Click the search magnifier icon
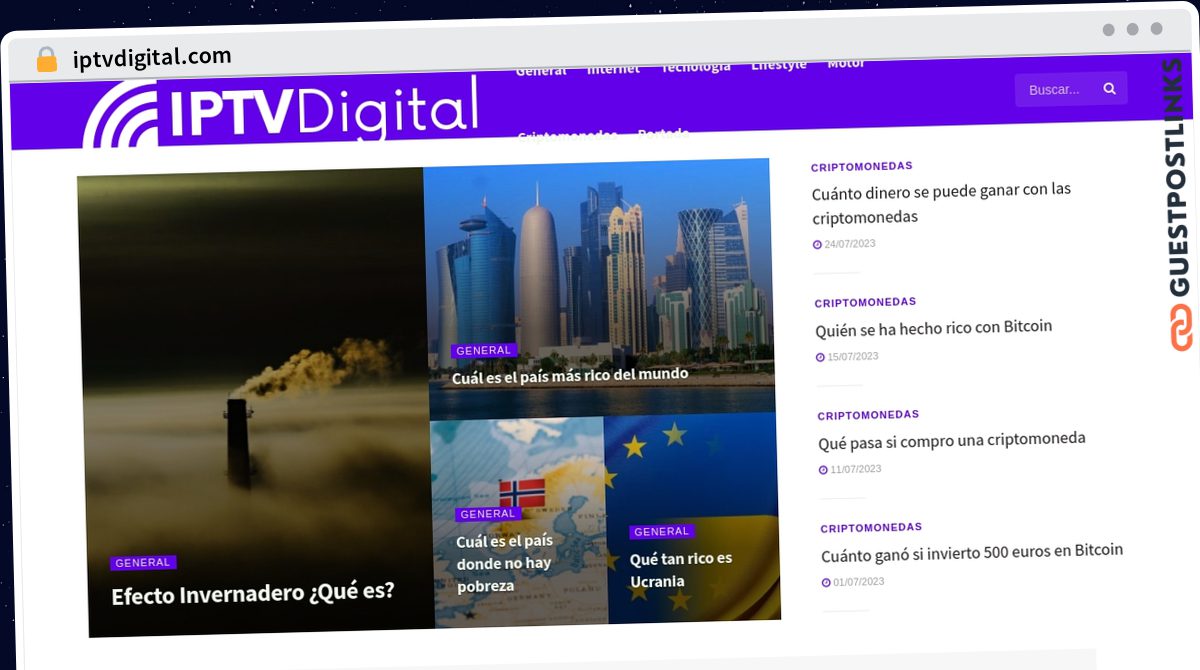The height and width of the screenshot is (670, 1200). tap(1109, 89)
